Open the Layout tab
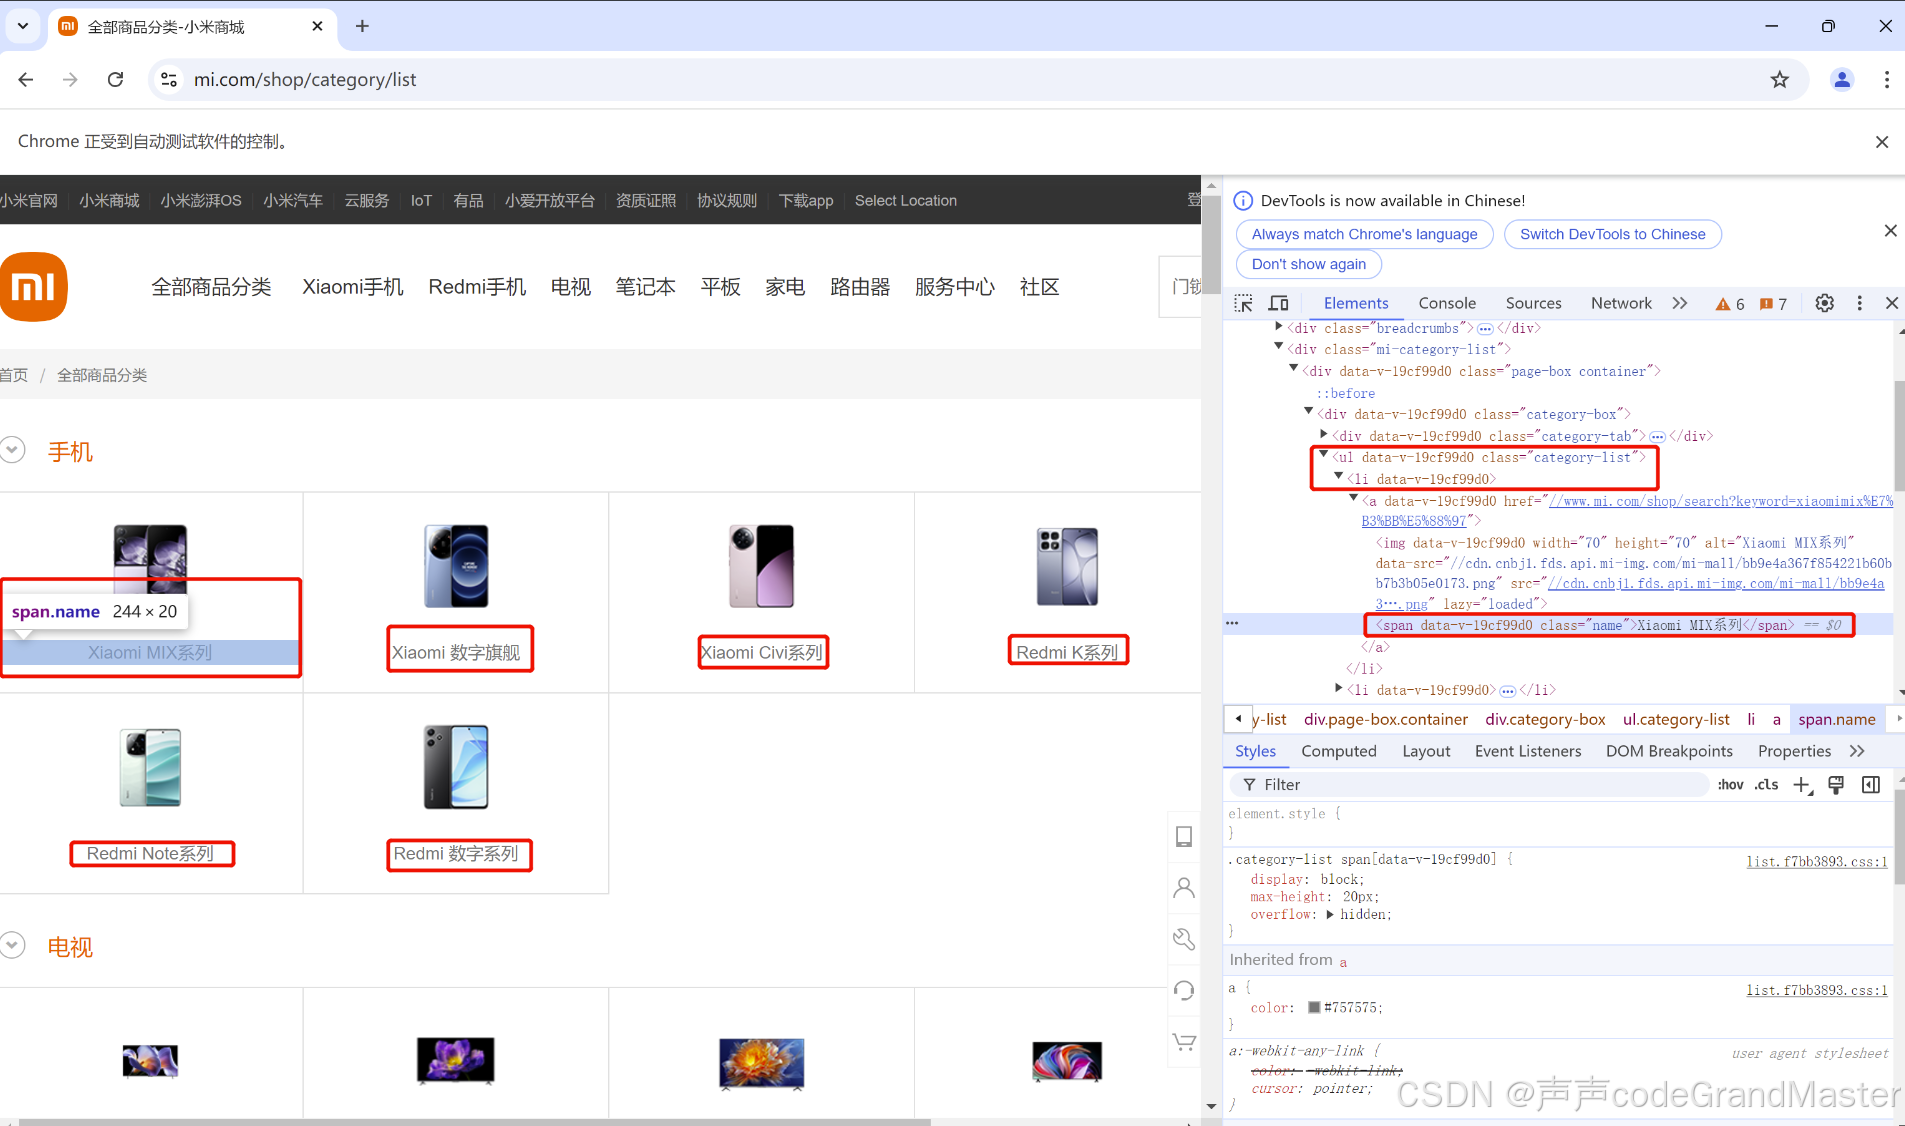The height and width of the screenshot is (1126, 1905). (x=1426, y=751)
